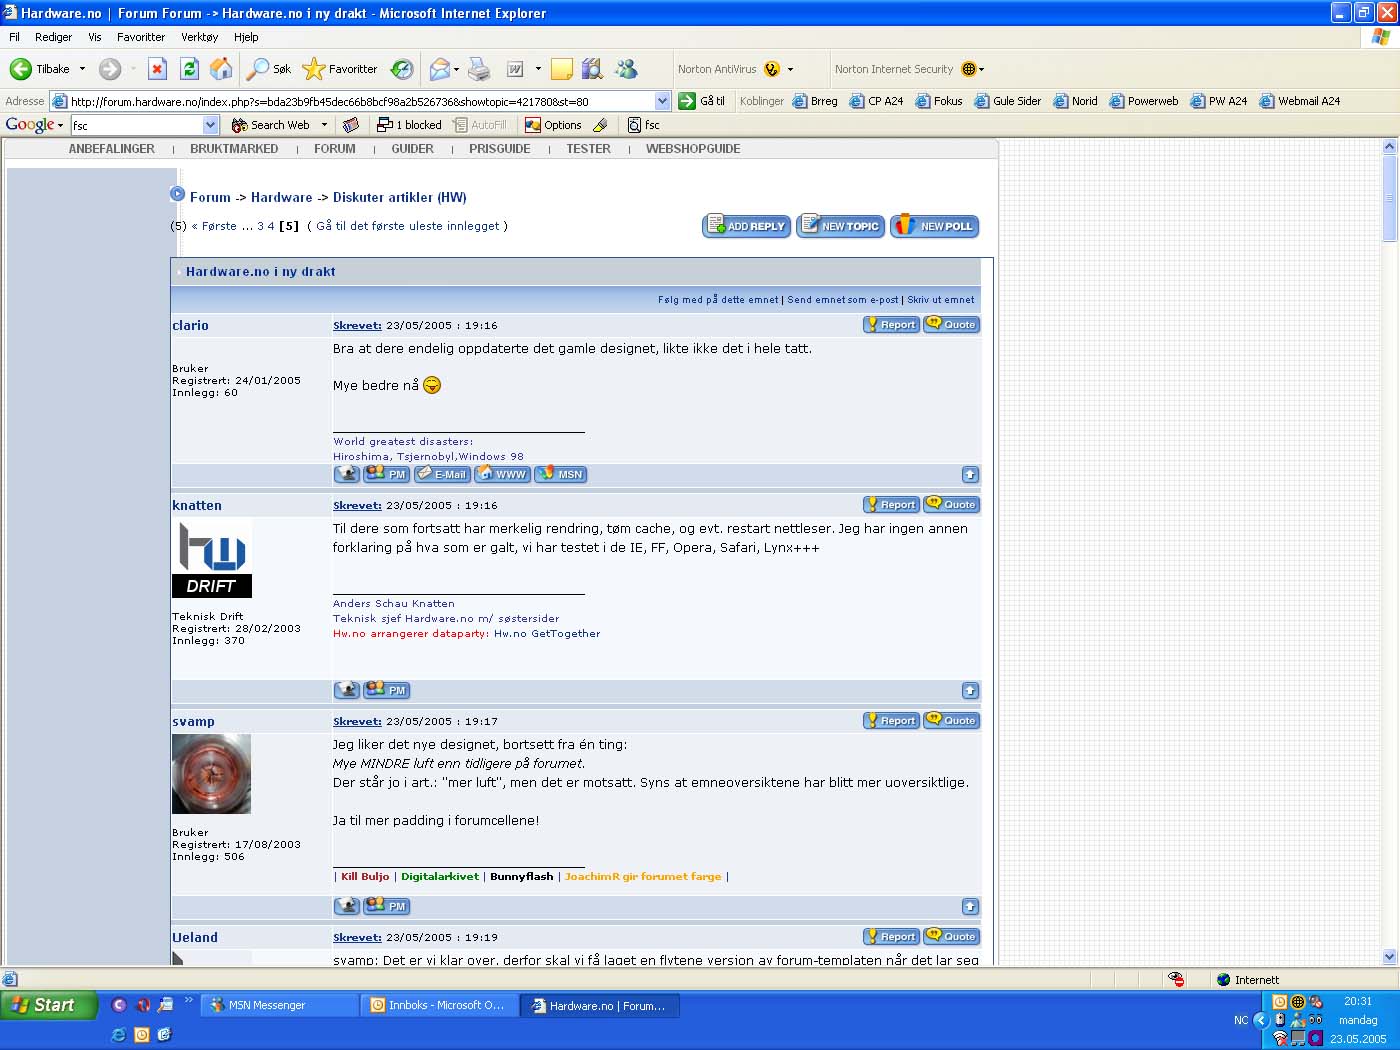Click the vertical scrollbar down arrow

point(1389,956)
